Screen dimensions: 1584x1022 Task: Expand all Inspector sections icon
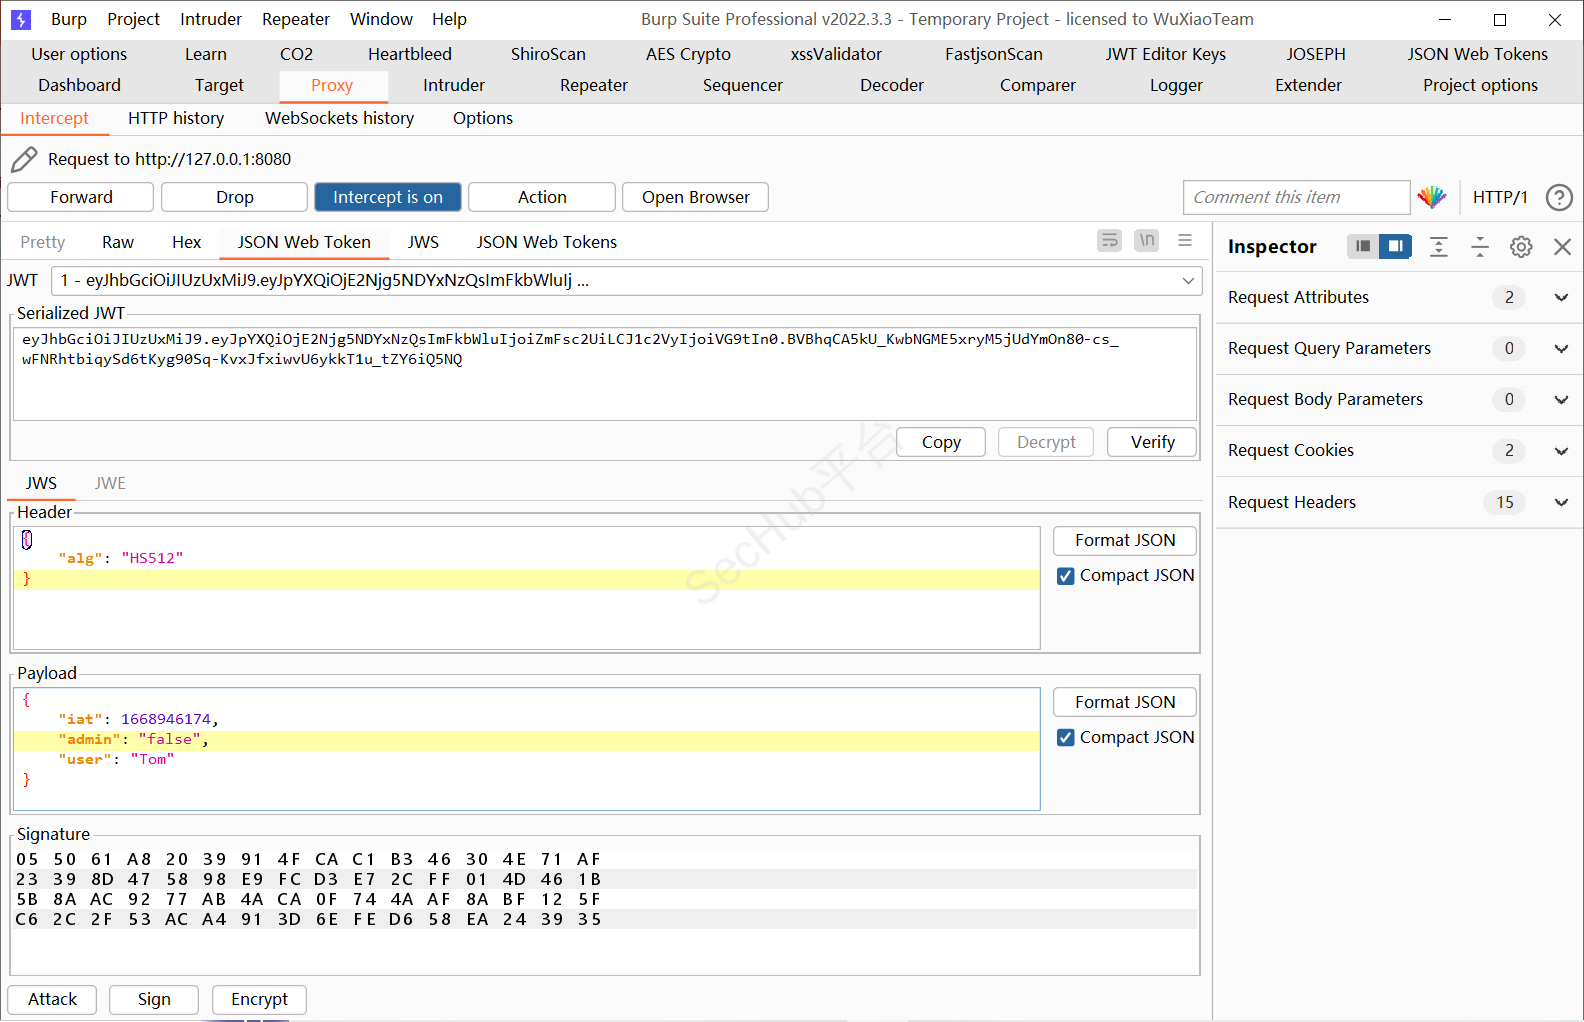1438,246
